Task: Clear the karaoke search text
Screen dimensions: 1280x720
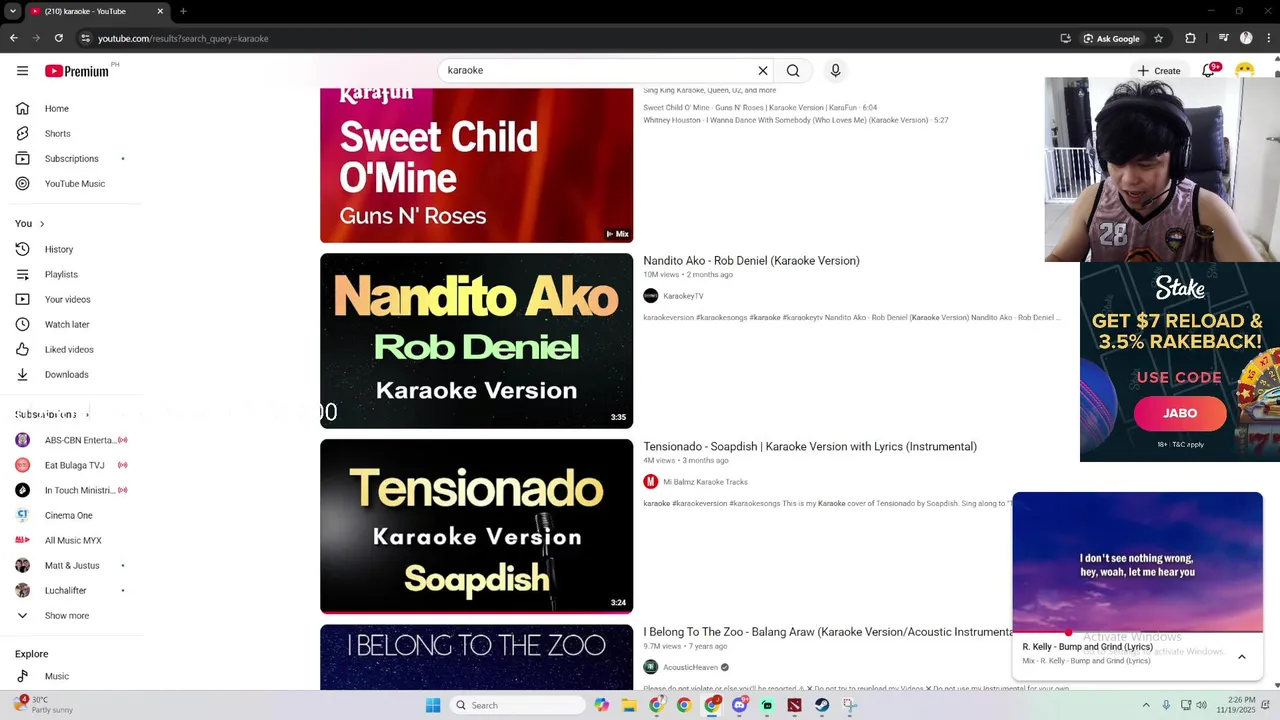Action: (763, 71)
